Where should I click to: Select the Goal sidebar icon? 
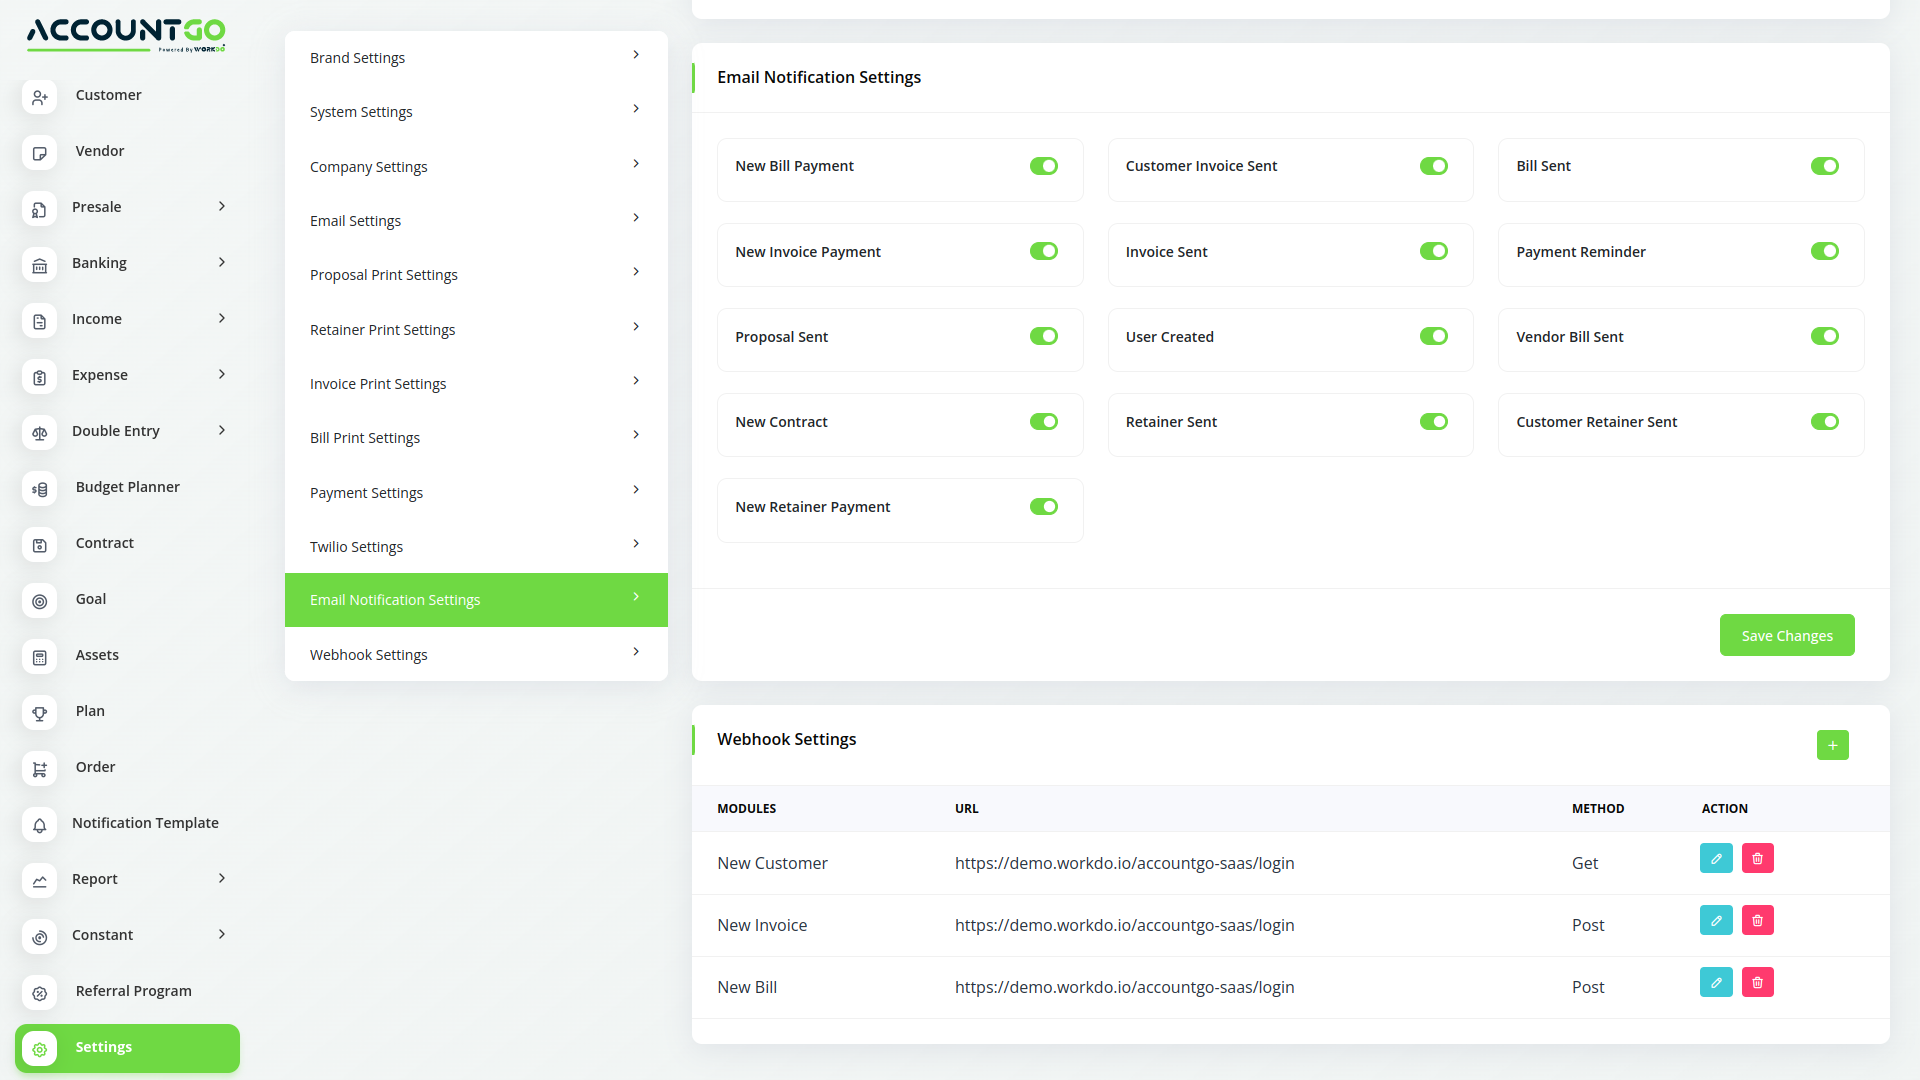pos(39,601)
